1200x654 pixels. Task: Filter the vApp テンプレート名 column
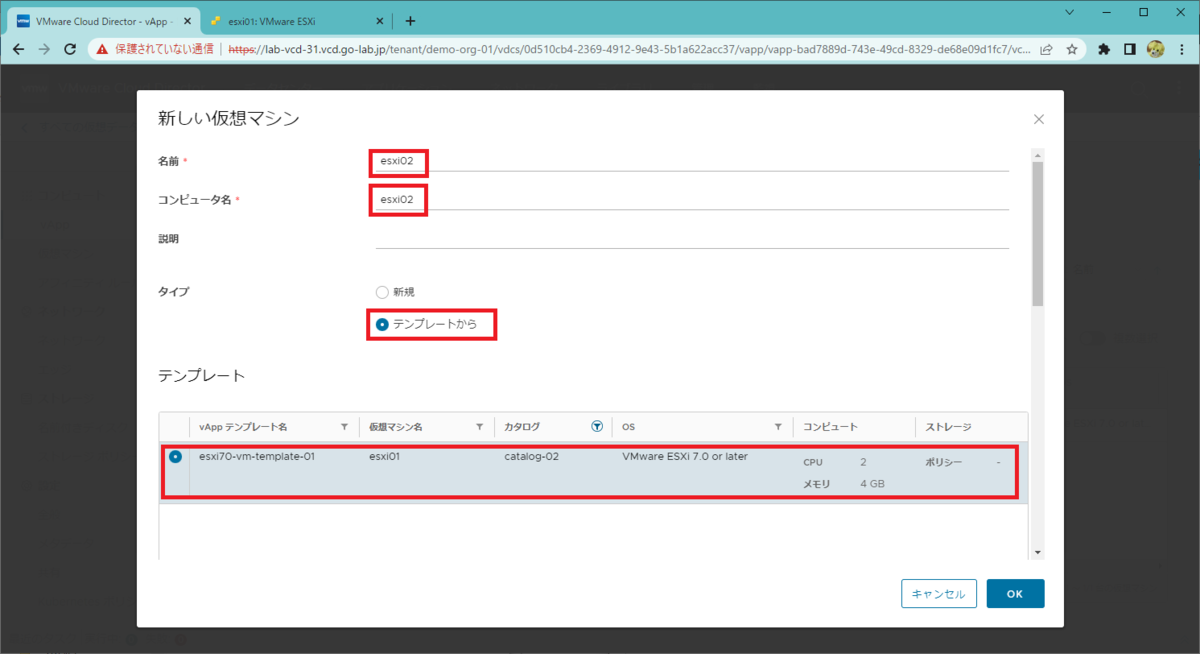[345, 427]
